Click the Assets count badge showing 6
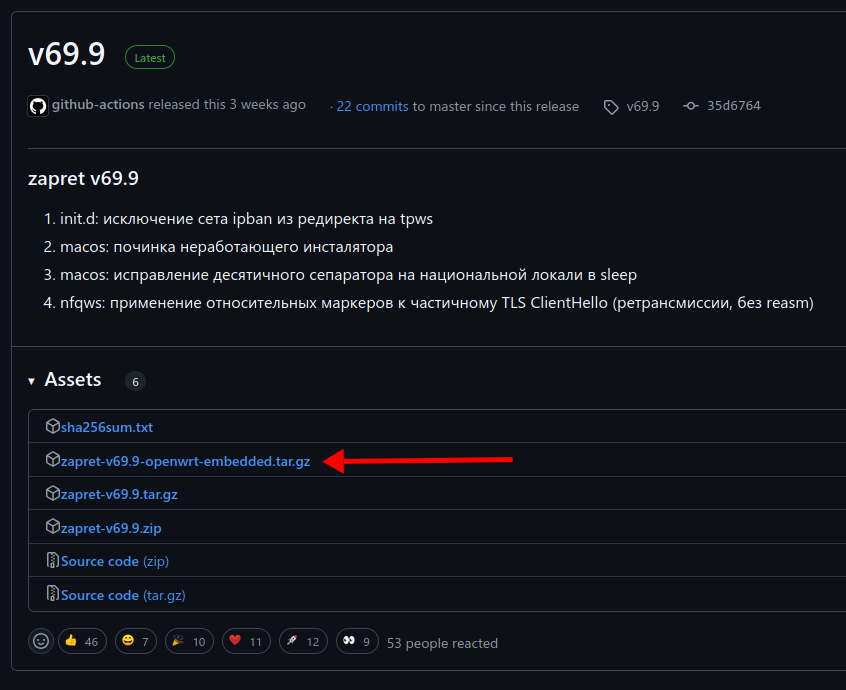 point(135,381)
